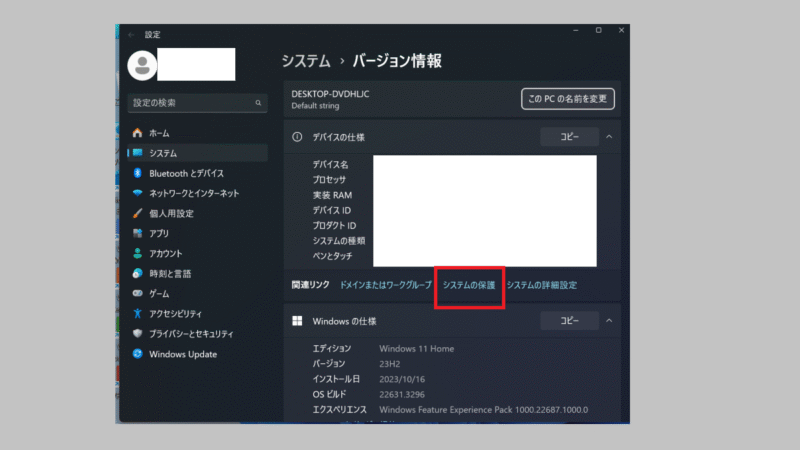
Task: Click この PC の名前を変更 button
Action: tap(567, 99)
